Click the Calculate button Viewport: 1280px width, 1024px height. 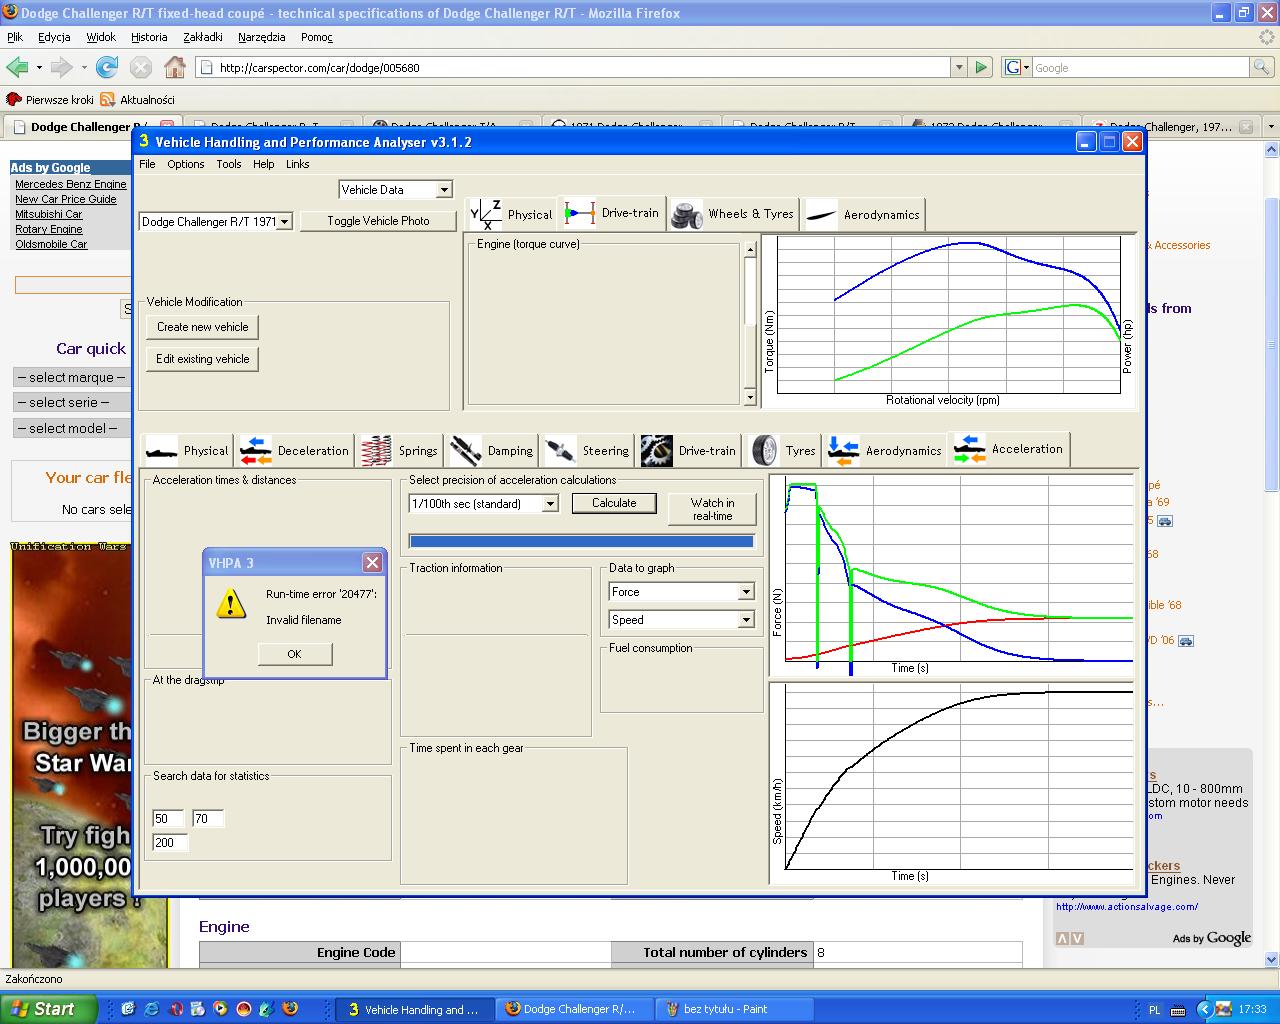pos(614,503)
